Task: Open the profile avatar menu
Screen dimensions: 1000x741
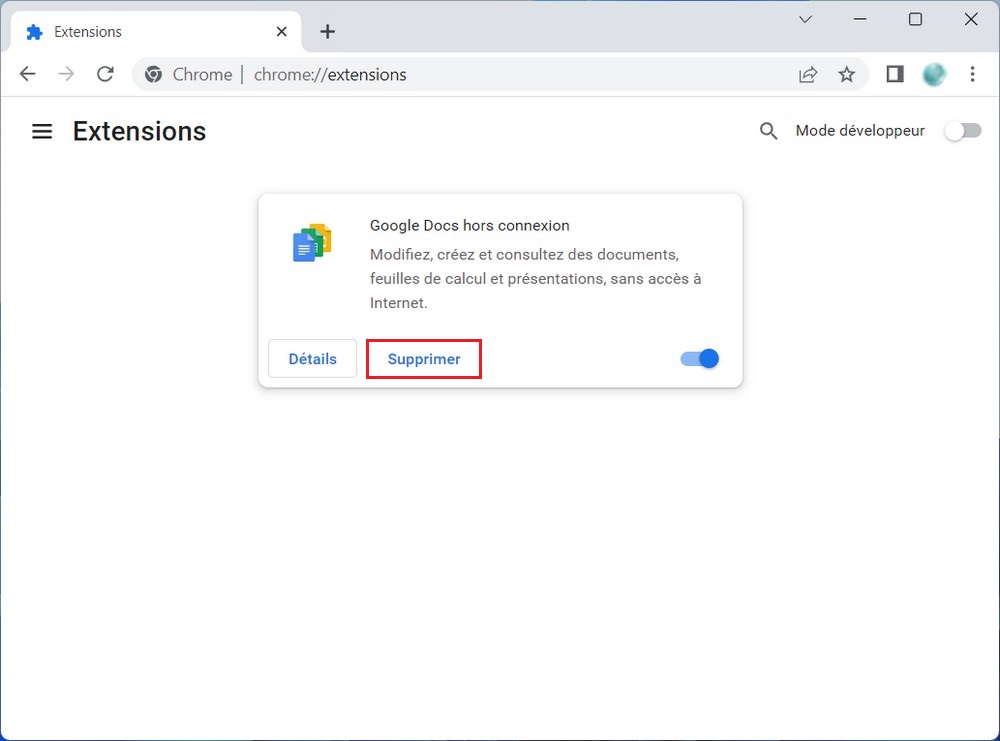Action: tap(934, 75)
